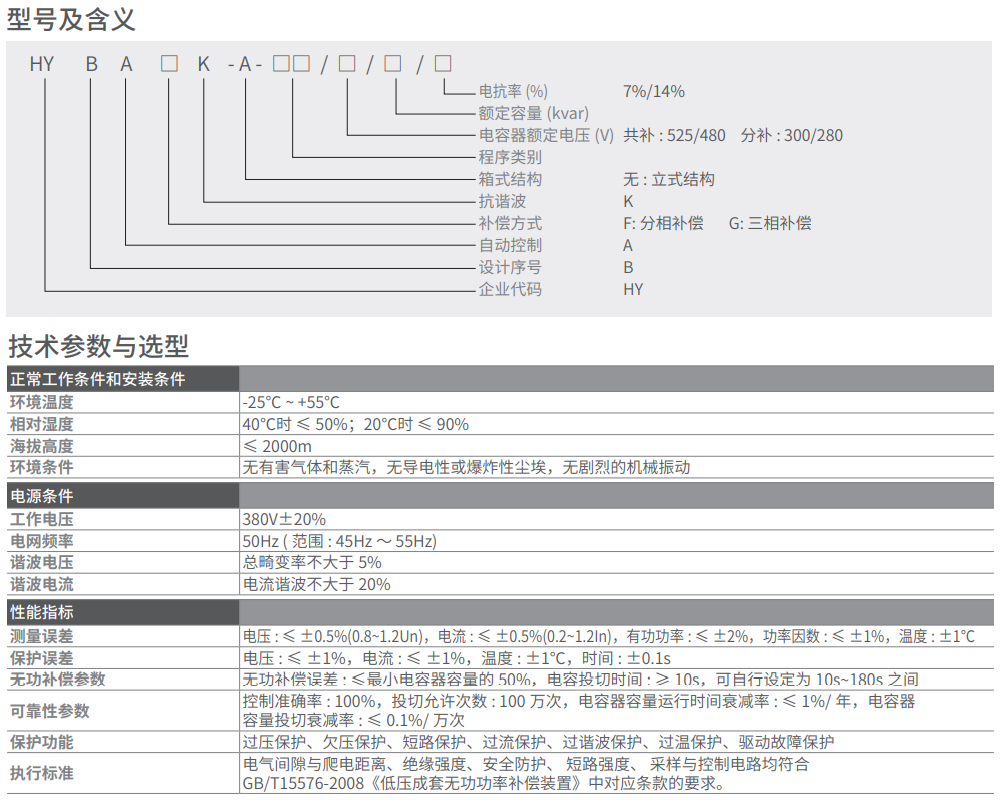Viewport: 1001px width, 802px height.
Task: Click the last orange box in model code
Action: pos(443,64)
